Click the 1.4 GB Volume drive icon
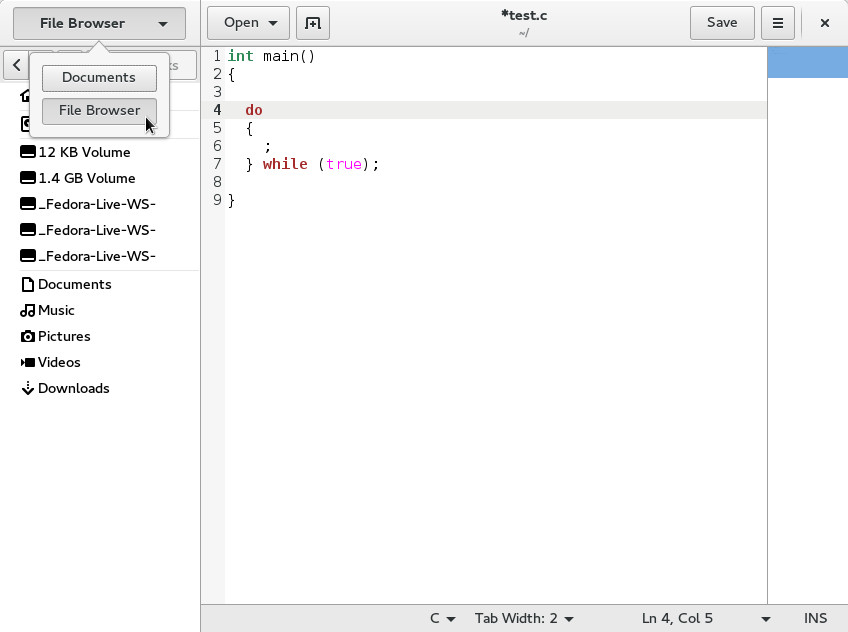This screenshot has height=632, width=848. [28, 179]
